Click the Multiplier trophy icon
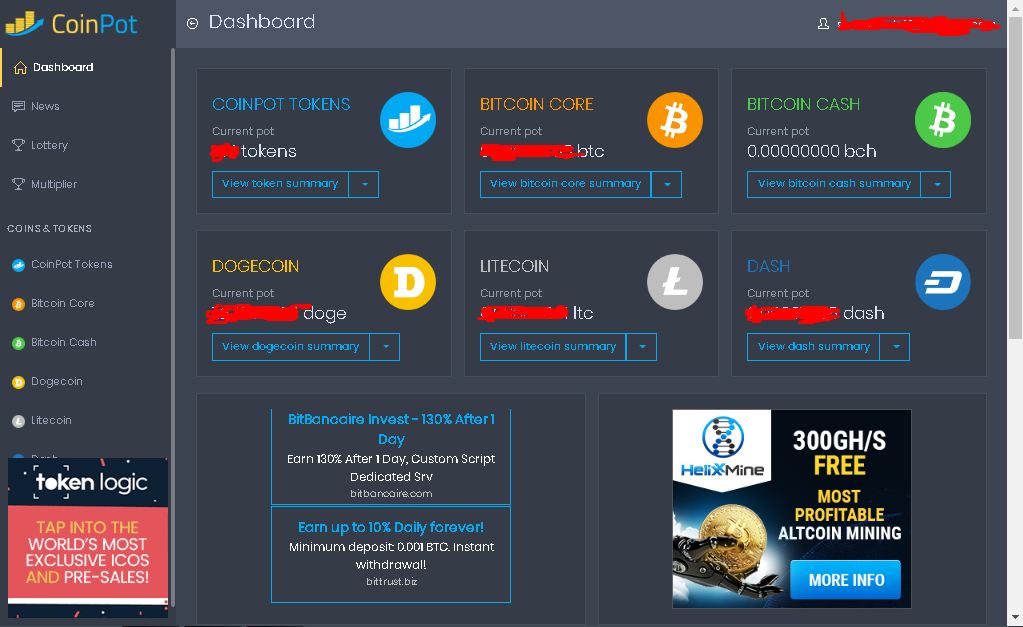 [18, 184]
